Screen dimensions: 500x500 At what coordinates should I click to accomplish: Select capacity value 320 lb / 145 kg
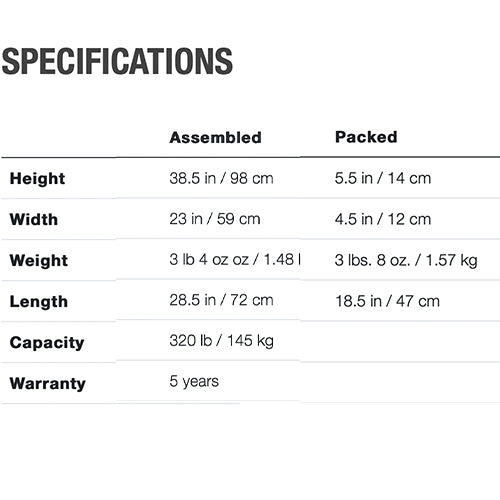222,341
